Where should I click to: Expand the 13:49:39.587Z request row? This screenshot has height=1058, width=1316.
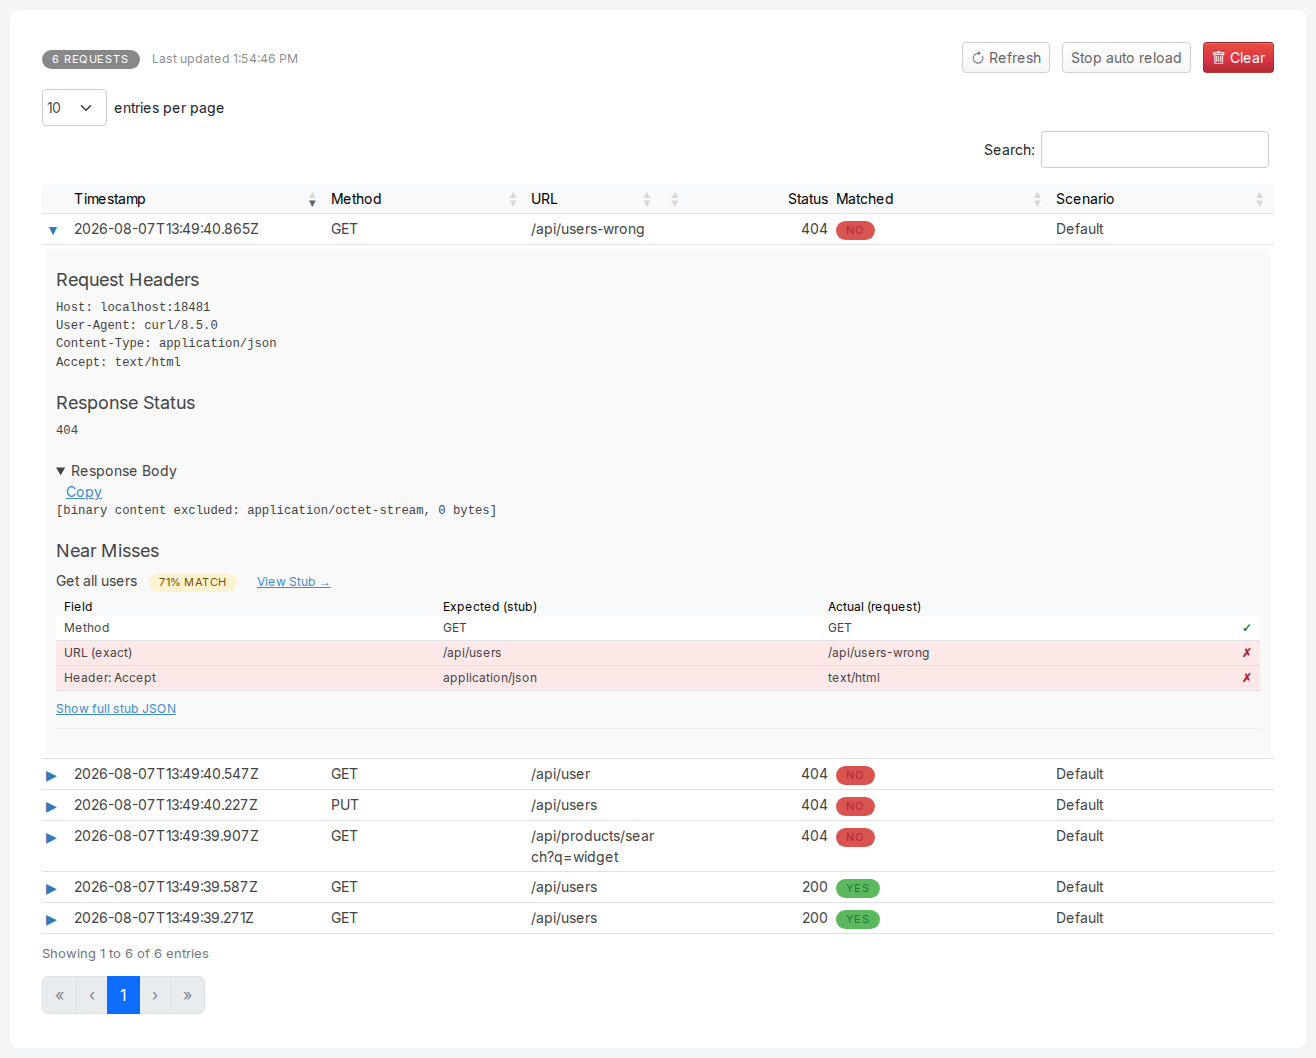[51, 888]
